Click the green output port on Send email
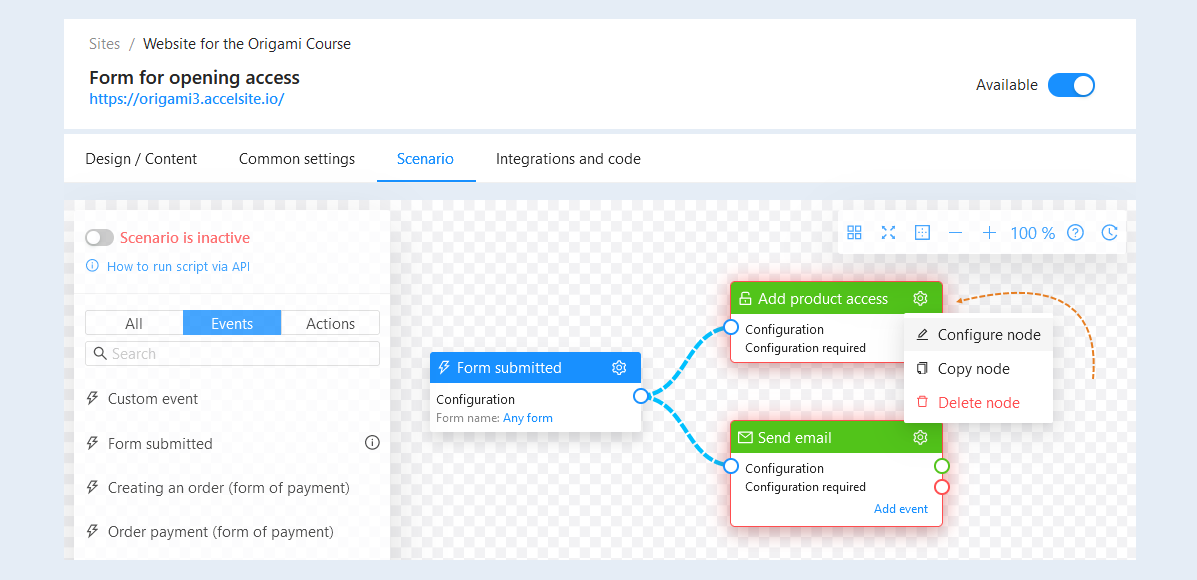The height and width of the screenshot is (580, 1197). click(942, 466)
